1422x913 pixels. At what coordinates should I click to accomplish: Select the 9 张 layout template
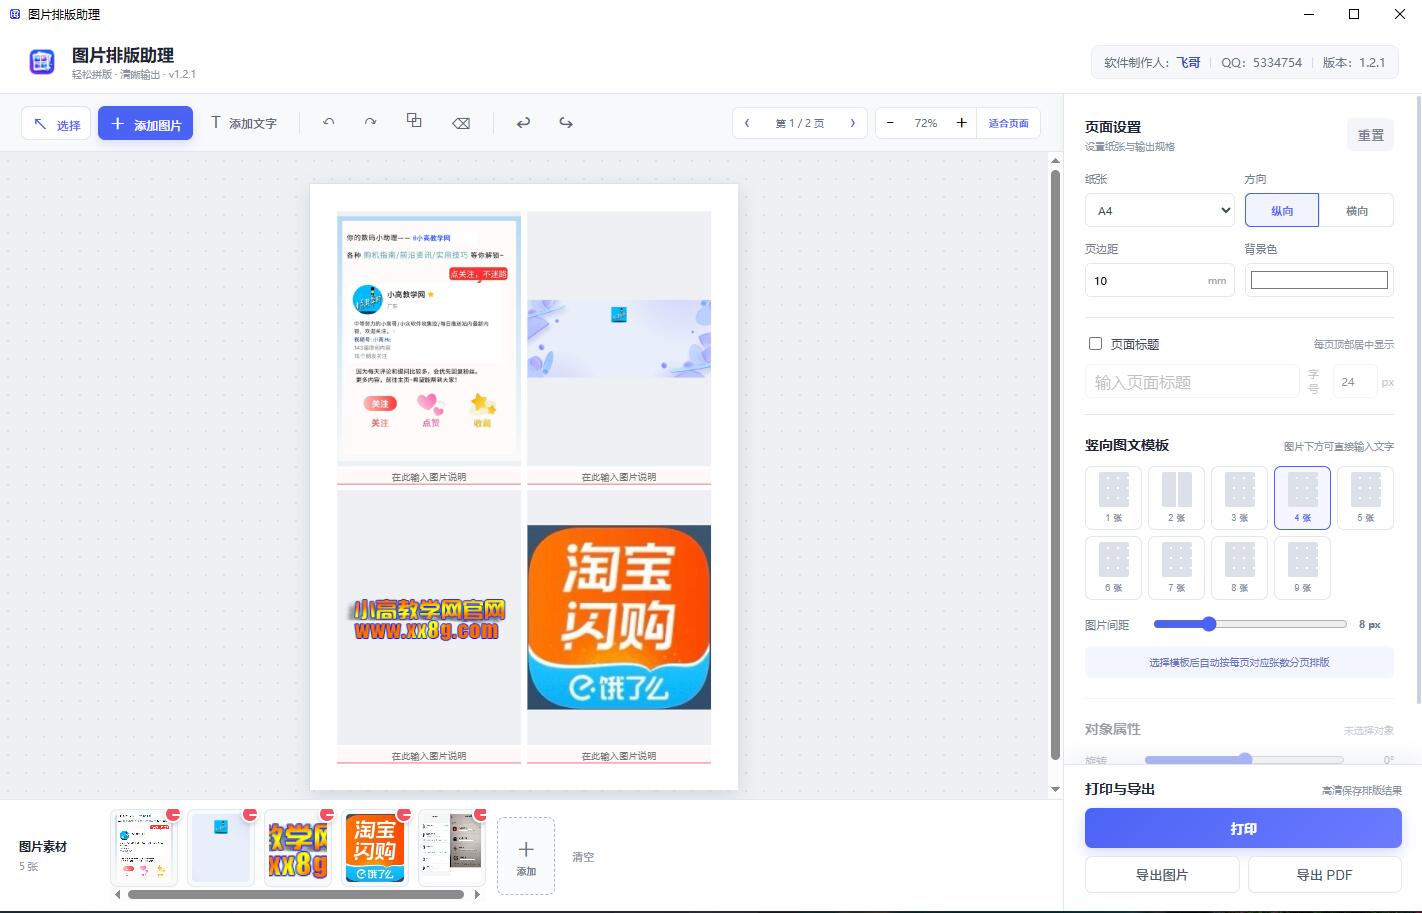1302,567
